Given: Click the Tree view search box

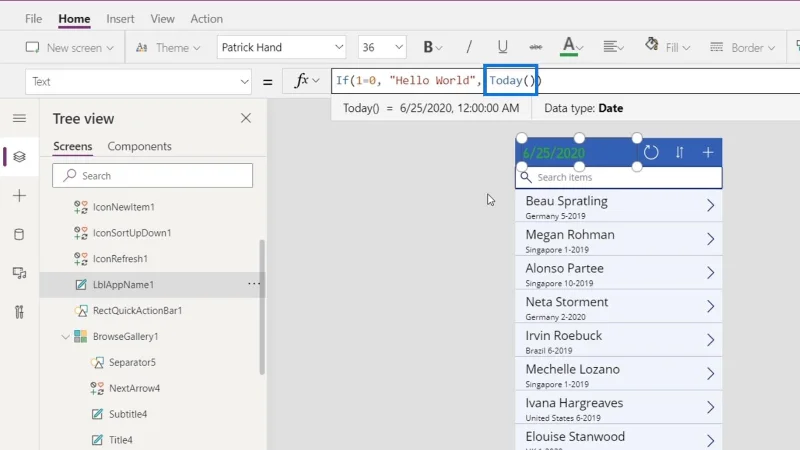Looking at the screenshot, I should (x=152, y=176).
